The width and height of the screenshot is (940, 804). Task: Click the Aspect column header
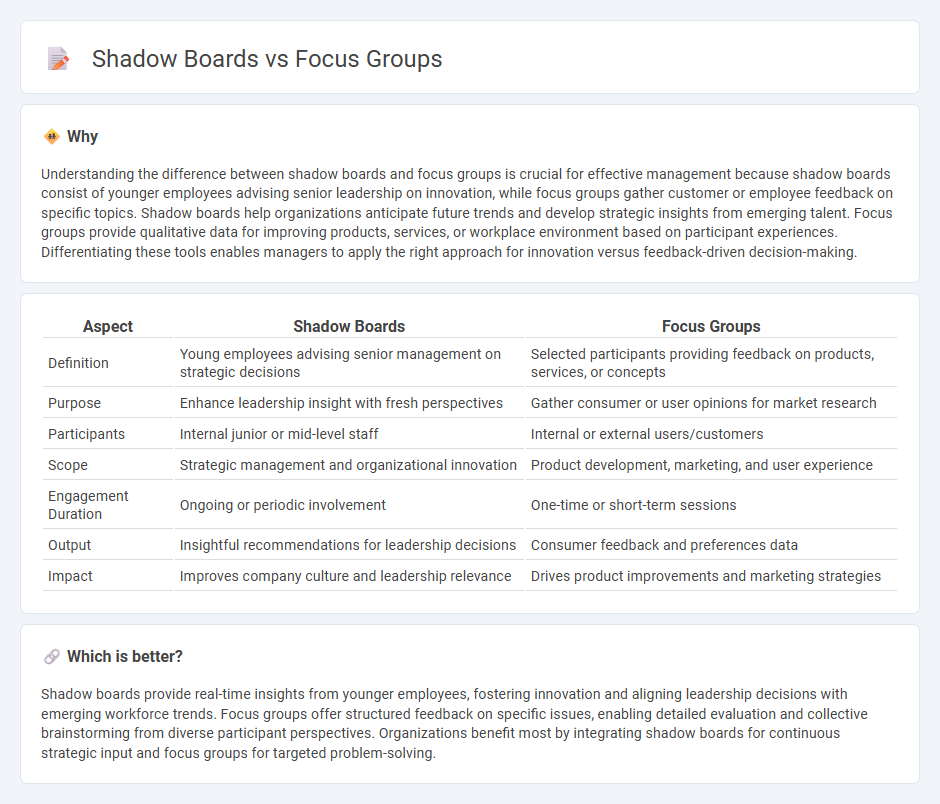click(108, 326)
